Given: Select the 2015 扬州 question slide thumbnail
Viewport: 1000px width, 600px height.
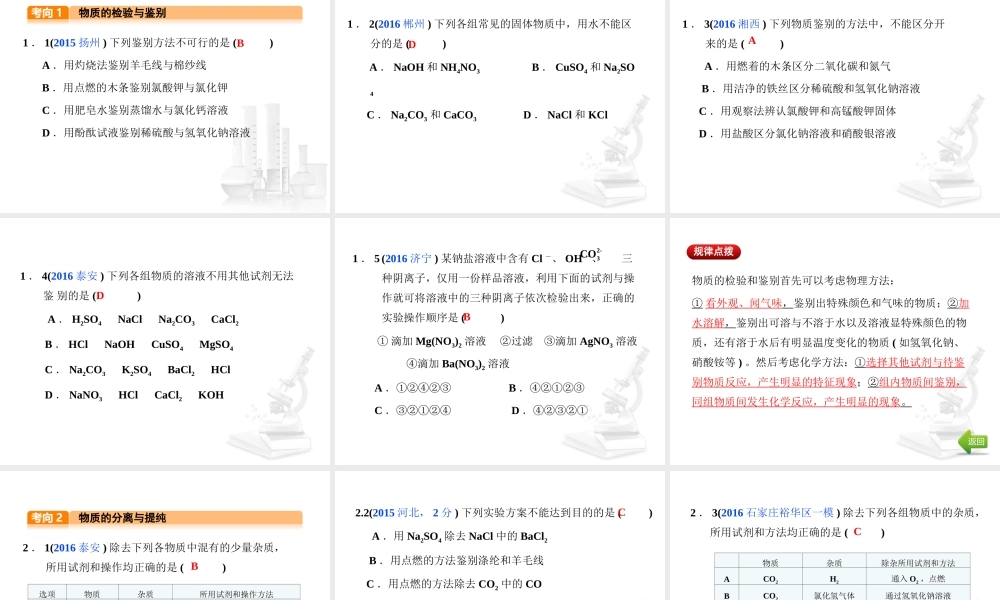Looking at the screenshot, I should click(164, 110).
